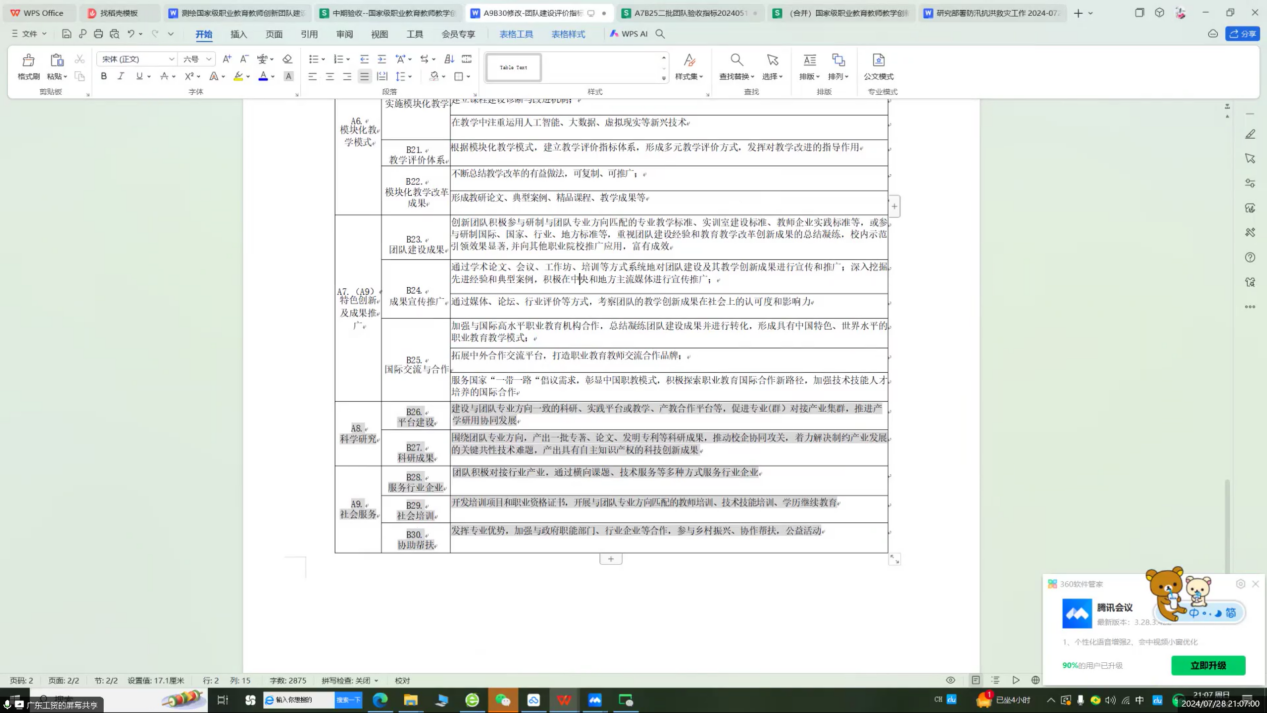Click the 样式集 style set icon
This screenshot has height=713, width=1267.
[x=688, y=66]
